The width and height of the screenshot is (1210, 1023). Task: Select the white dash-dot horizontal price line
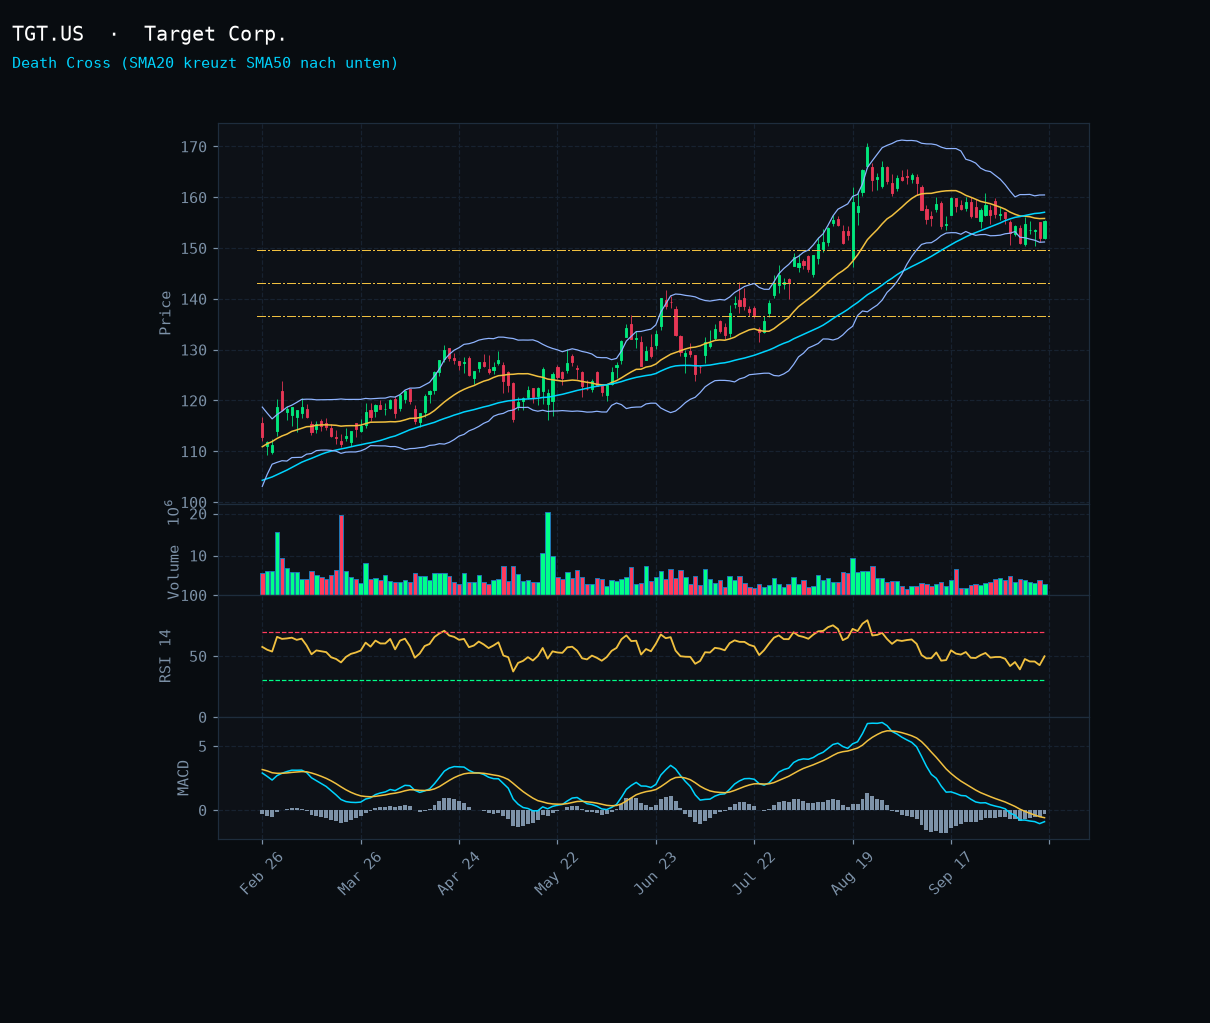click(653, 284)
